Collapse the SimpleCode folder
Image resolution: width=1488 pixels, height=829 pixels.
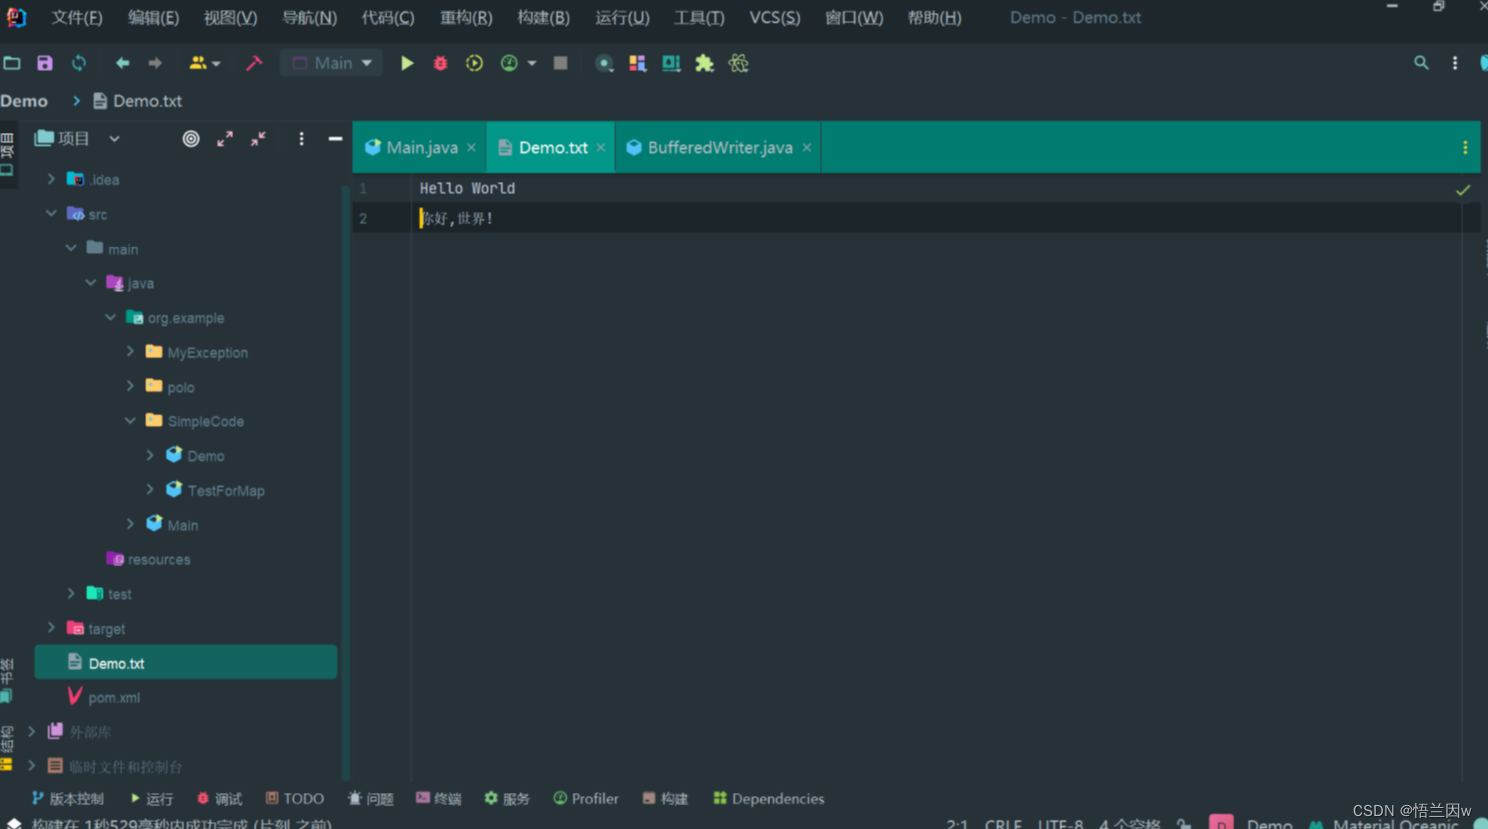[130, 421]
